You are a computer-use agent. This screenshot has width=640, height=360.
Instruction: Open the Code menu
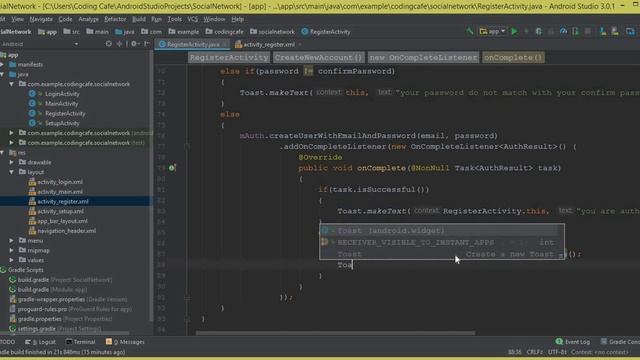[x=65, y=19]
